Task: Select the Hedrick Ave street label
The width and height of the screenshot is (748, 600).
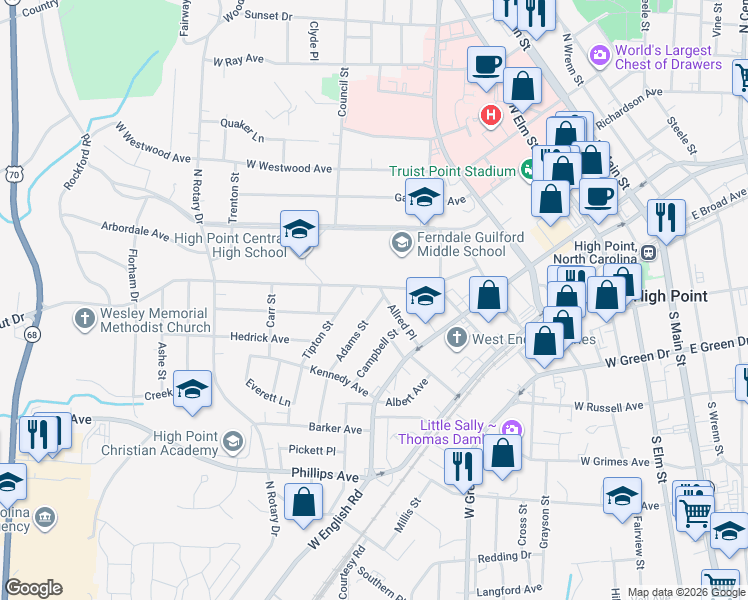Action: pyautogui.click(x=260, y=338)
